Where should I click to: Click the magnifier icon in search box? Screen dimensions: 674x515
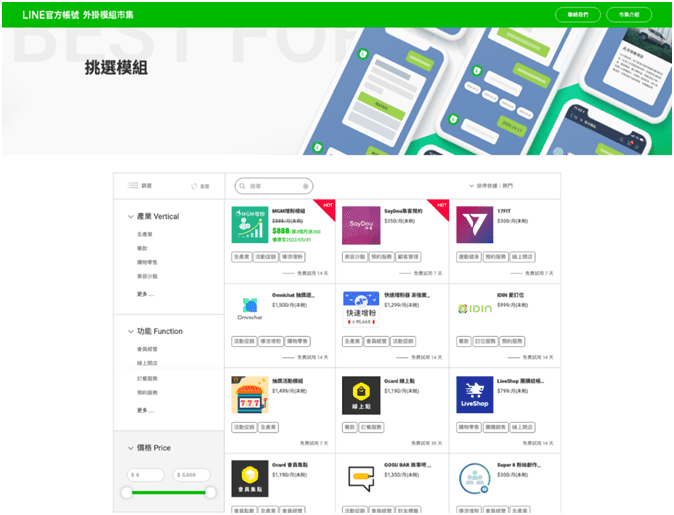[242, 186]
